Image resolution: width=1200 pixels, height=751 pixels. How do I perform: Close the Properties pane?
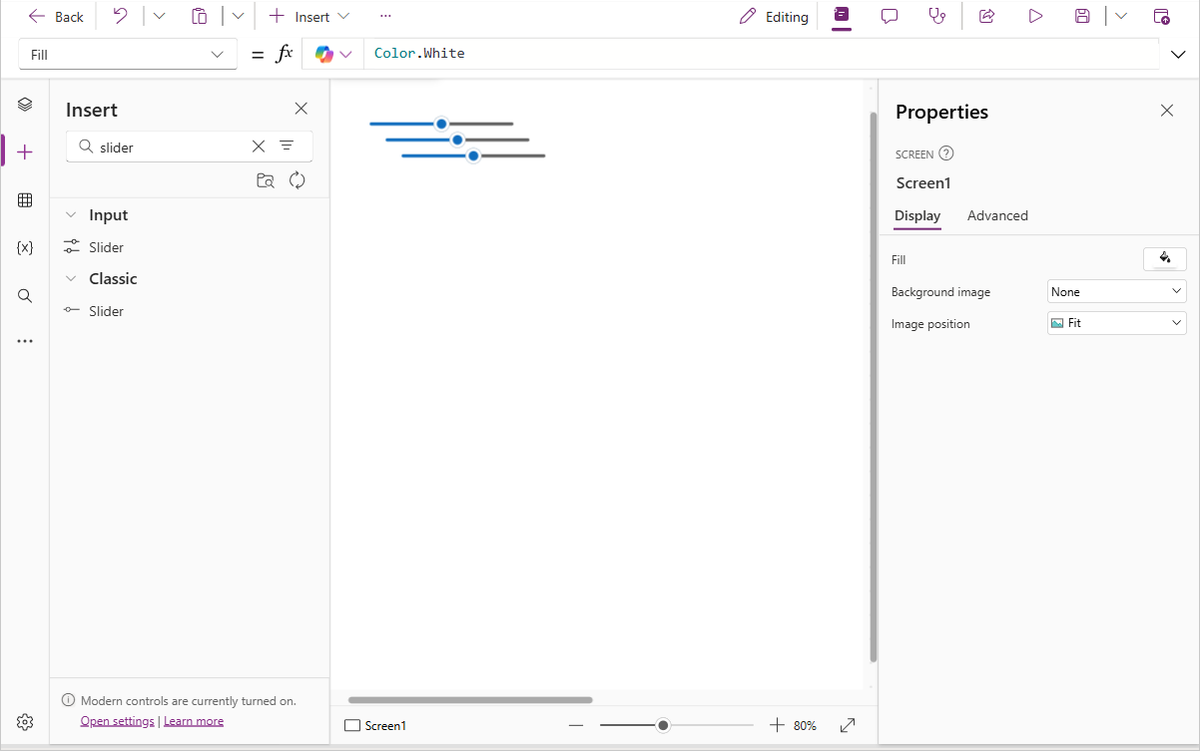(x=1167, y=110)
